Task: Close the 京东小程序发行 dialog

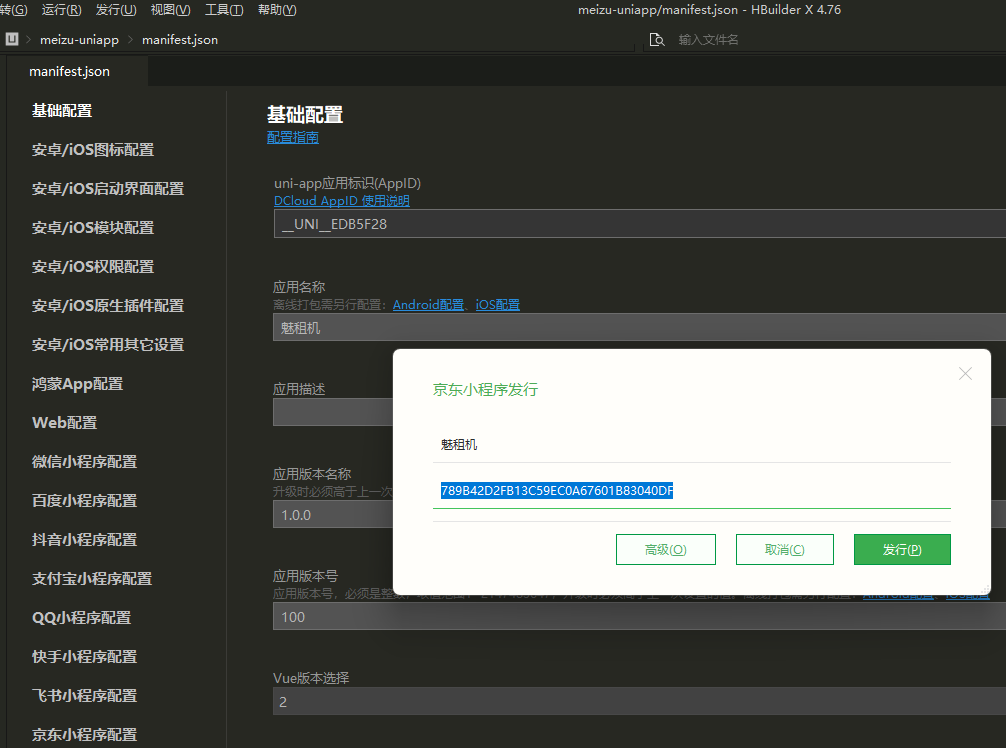Action: (965, 374)
